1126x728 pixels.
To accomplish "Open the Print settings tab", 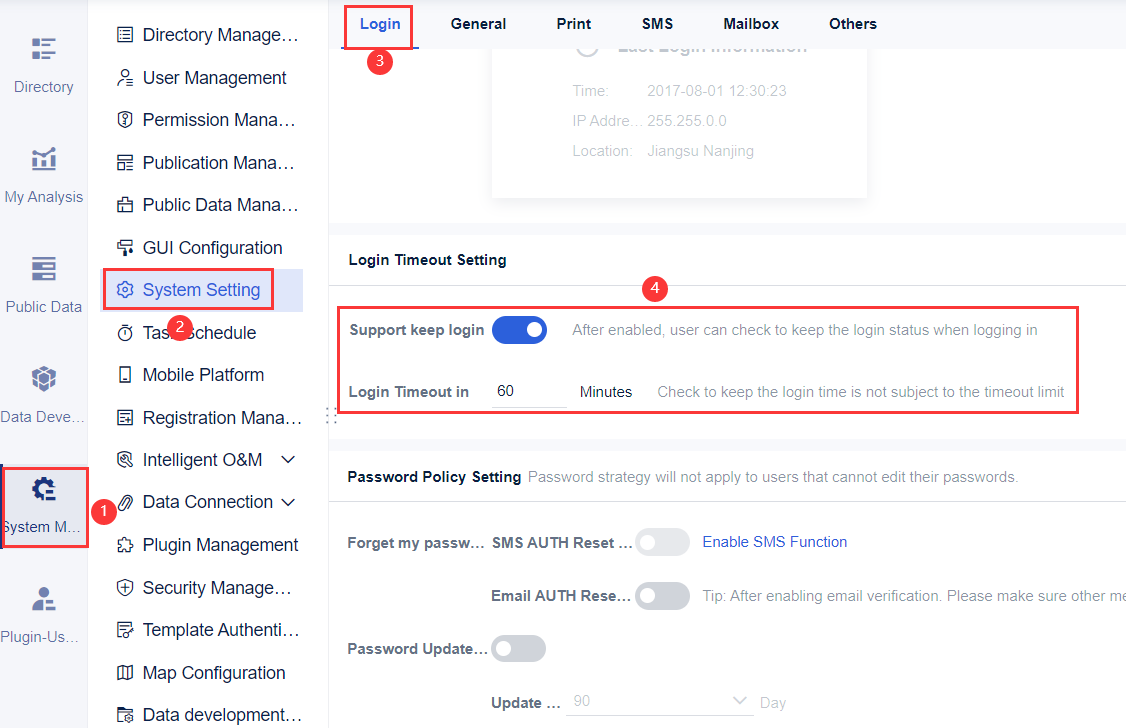I will [573, 23].
